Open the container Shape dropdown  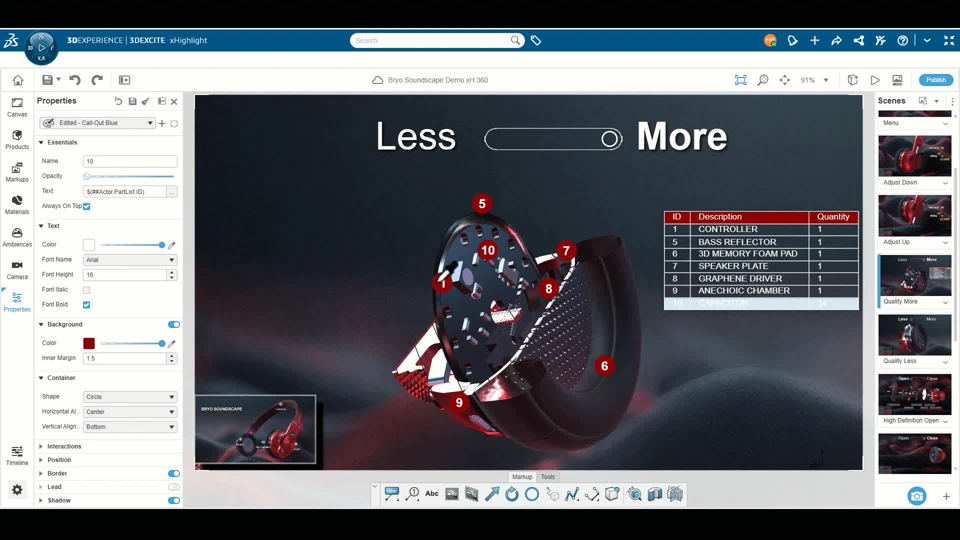pyautogui.click(x=130, y=397)
